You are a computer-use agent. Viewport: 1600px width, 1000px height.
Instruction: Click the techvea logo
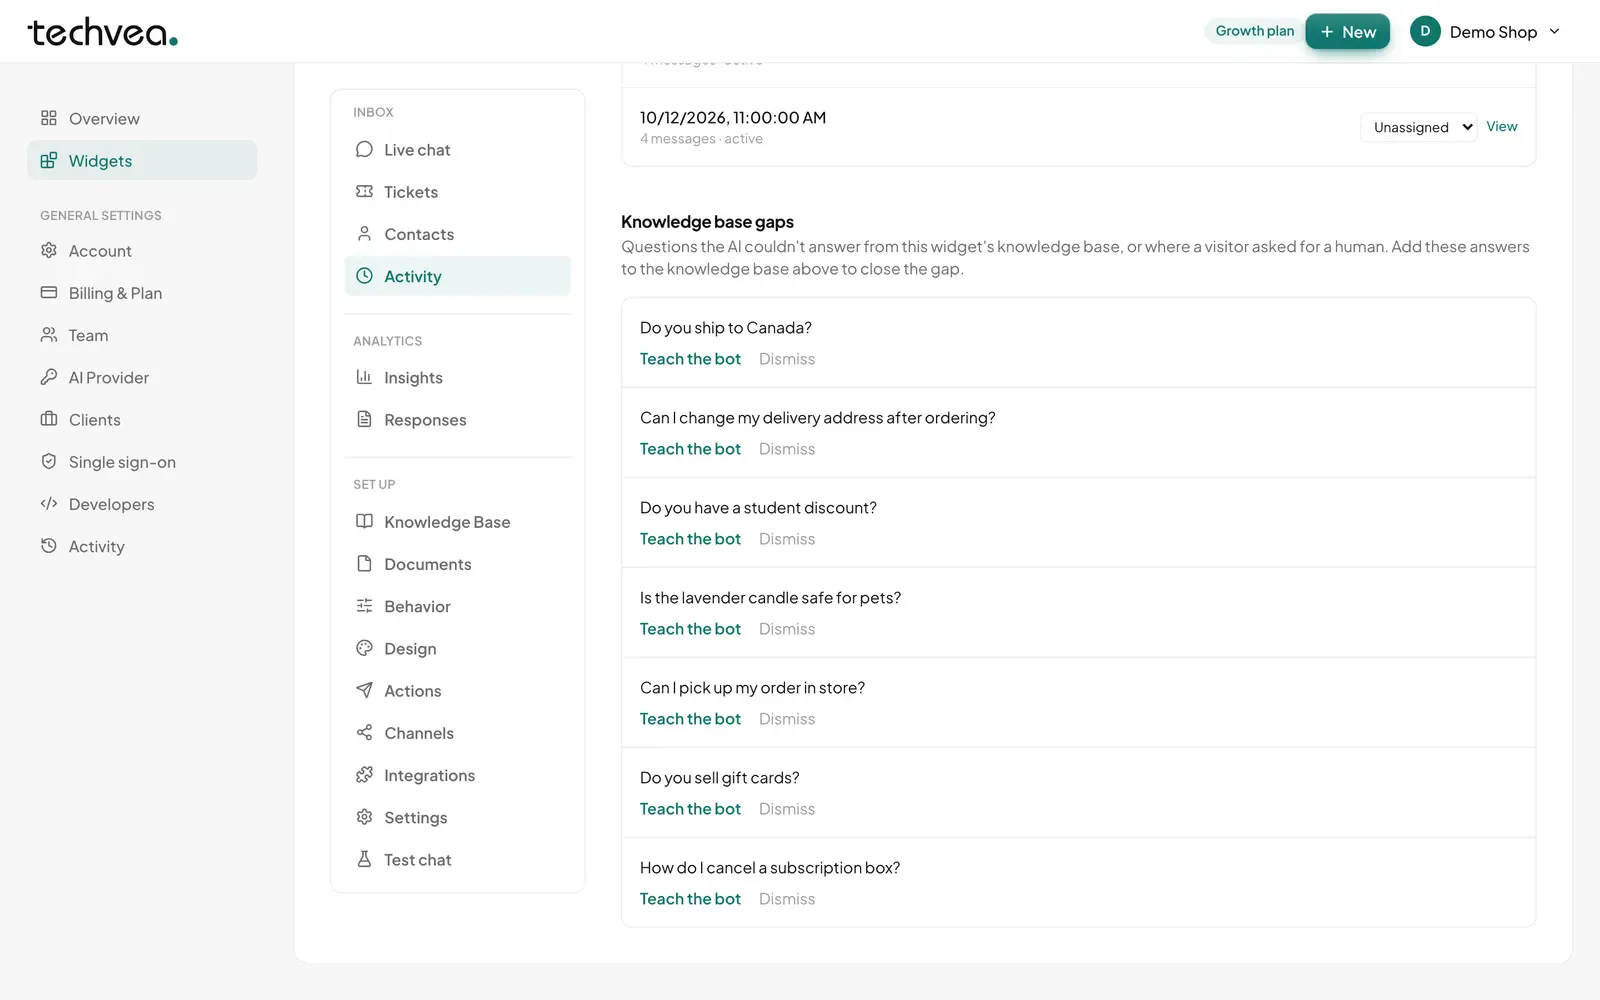[103, 32]
